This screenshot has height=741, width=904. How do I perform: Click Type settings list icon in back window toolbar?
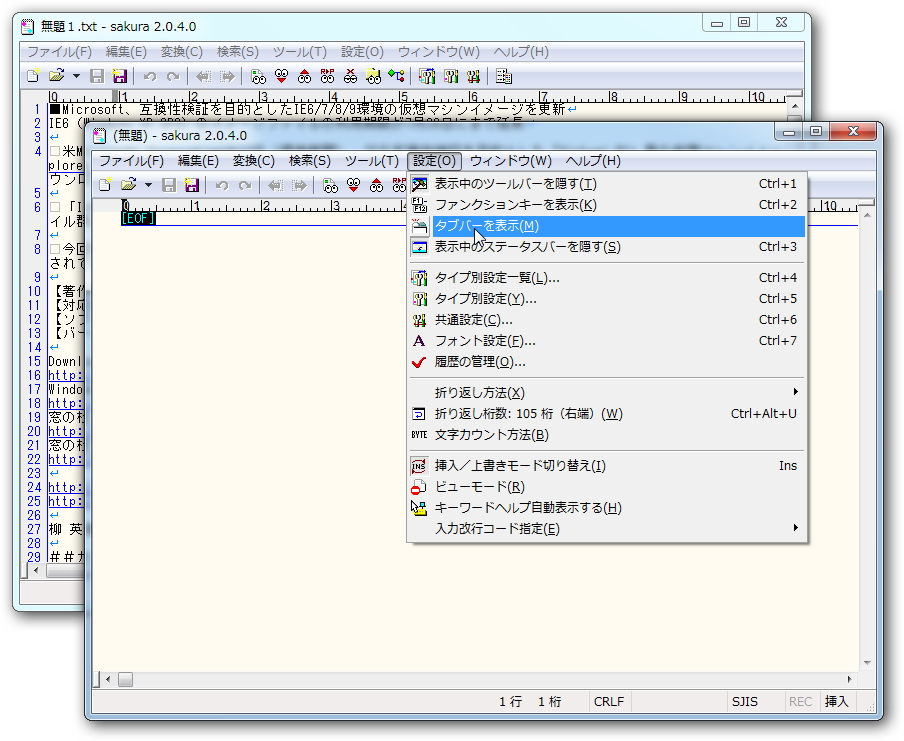click(427, 76)
